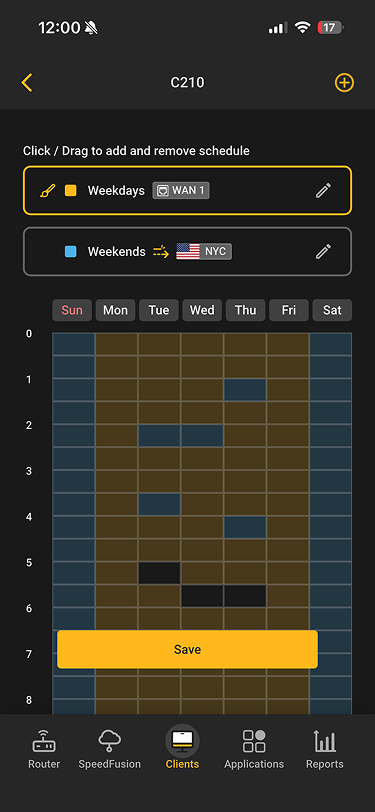The height and width of the screenshot is (812, 375).
Task: Tap the yellow back arrow icon
Action: [27, 83]
